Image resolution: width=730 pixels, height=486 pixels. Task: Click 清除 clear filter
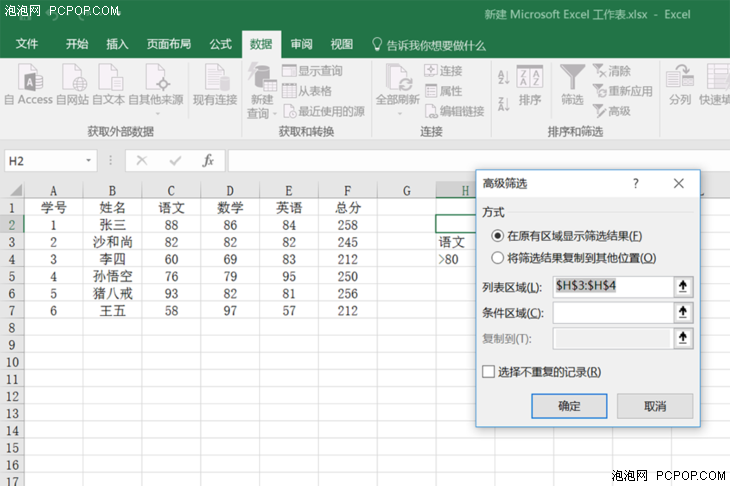612,71
